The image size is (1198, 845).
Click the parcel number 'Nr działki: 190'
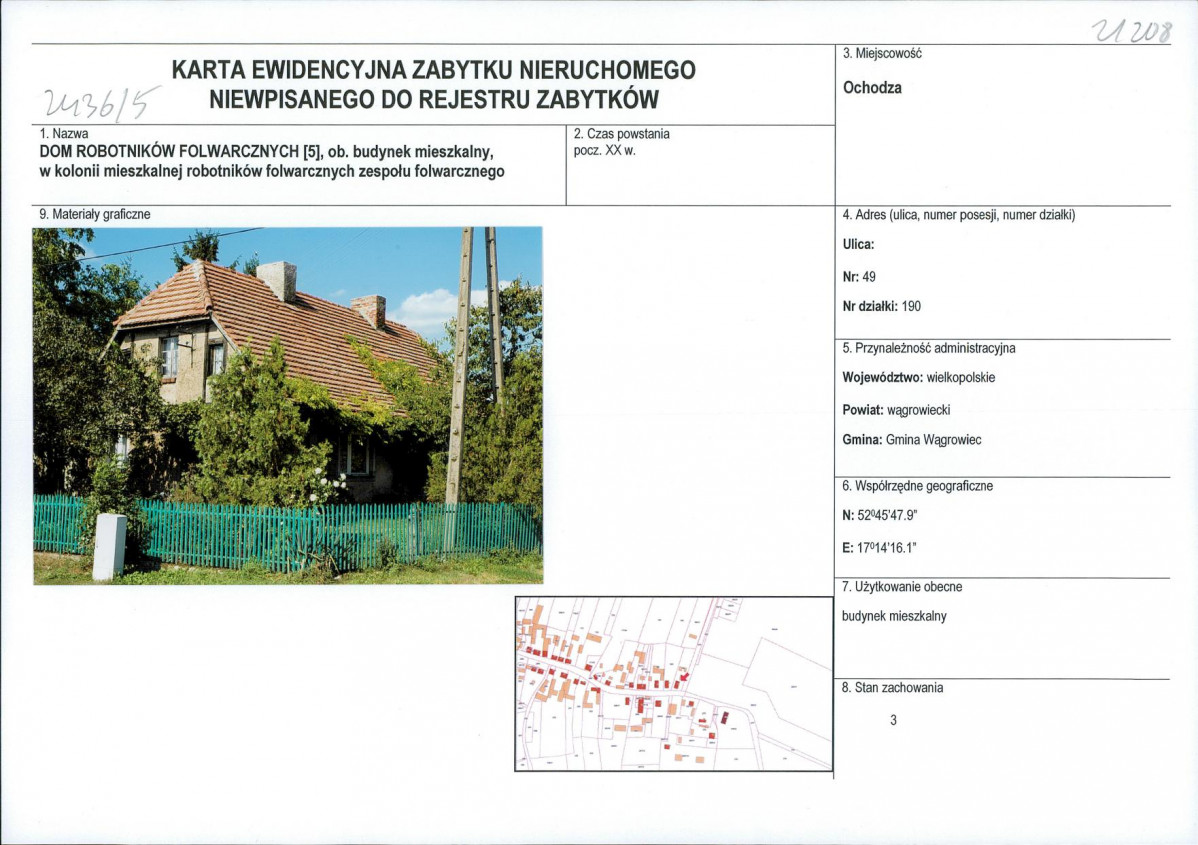pyautogui.click(x=882, y=306)
